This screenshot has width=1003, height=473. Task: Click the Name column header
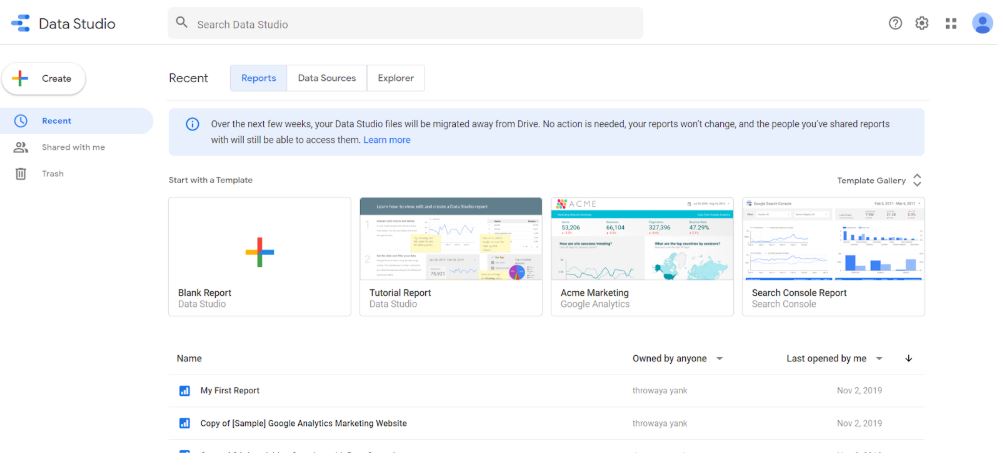189,358
